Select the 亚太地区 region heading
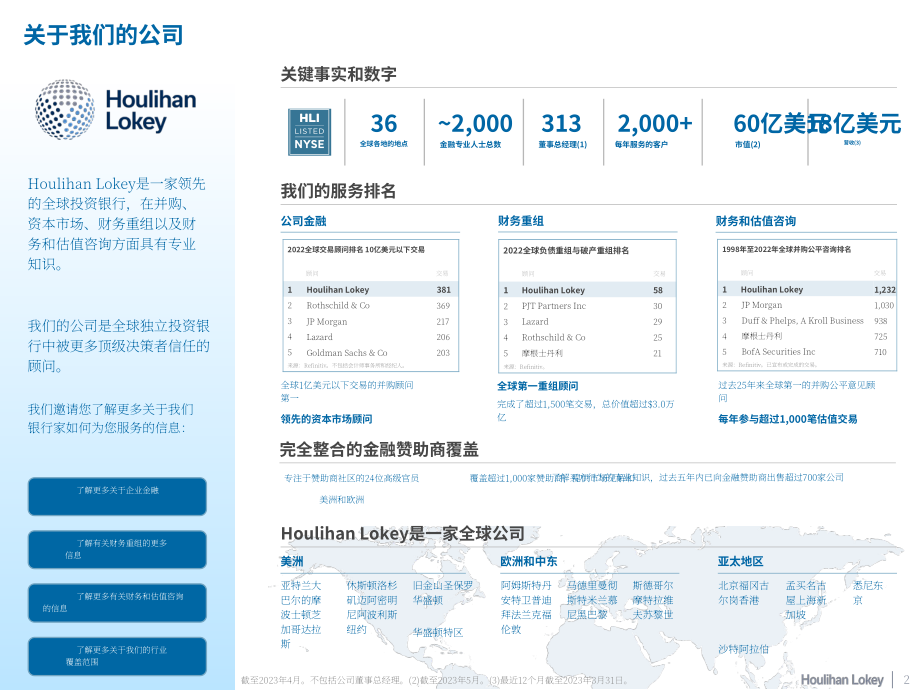920x690 pixels. (740, 562)
